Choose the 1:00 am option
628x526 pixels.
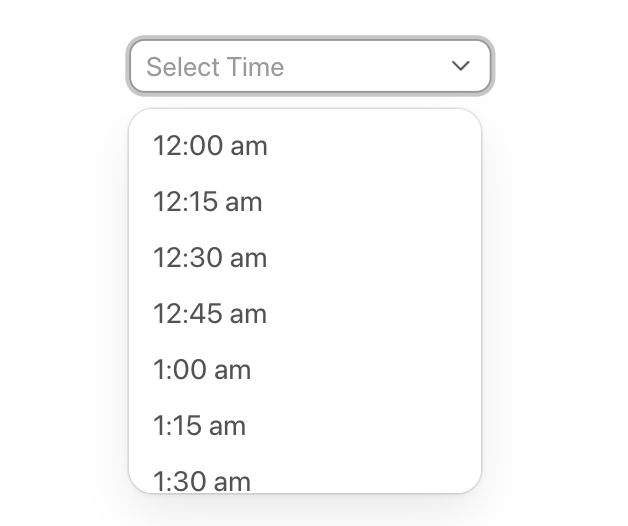(x=202, y=370)
